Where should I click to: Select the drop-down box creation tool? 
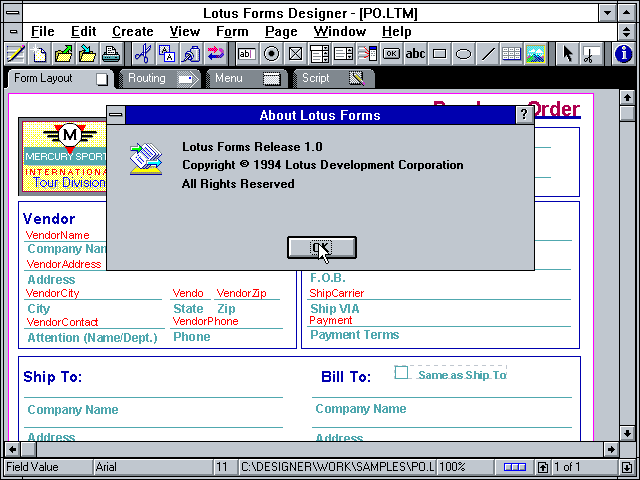(343, 54)
